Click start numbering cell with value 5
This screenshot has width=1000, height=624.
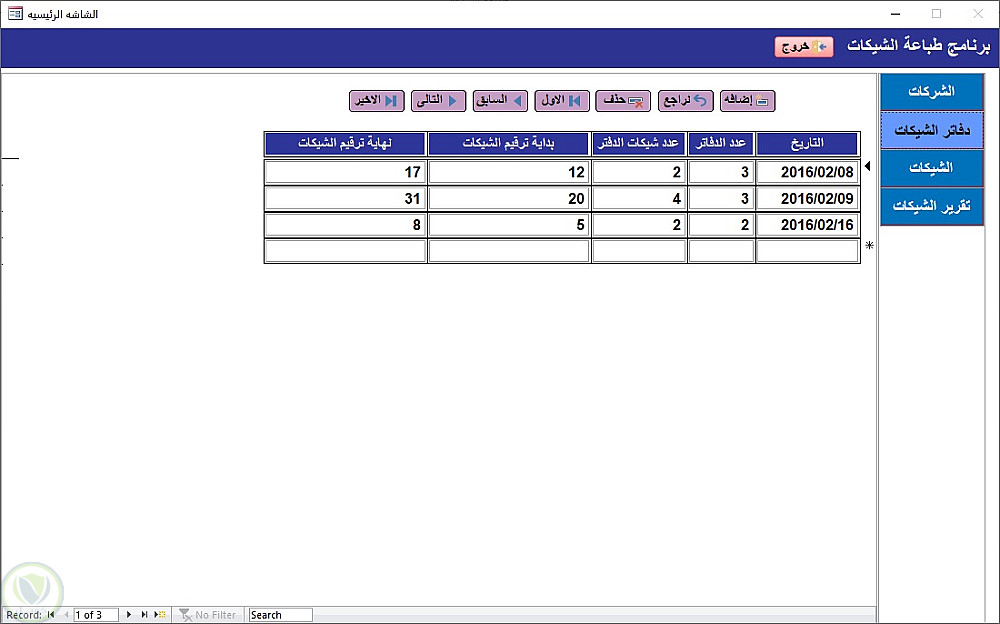(x=508, y=225)
